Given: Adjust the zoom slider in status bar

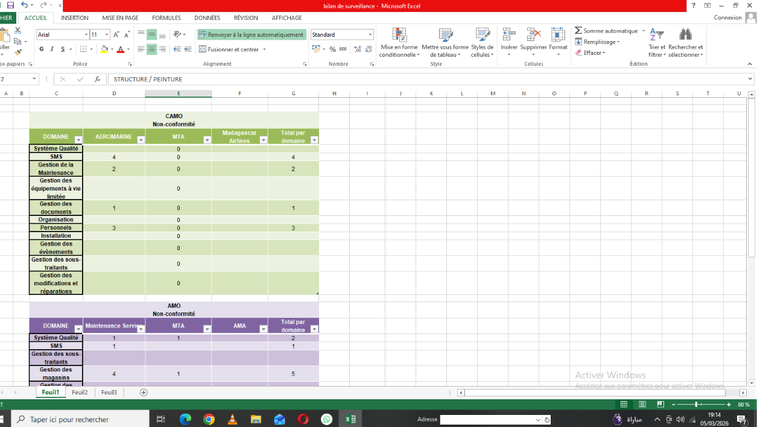Looking at the screenshot, I should (x=697, y=404).
